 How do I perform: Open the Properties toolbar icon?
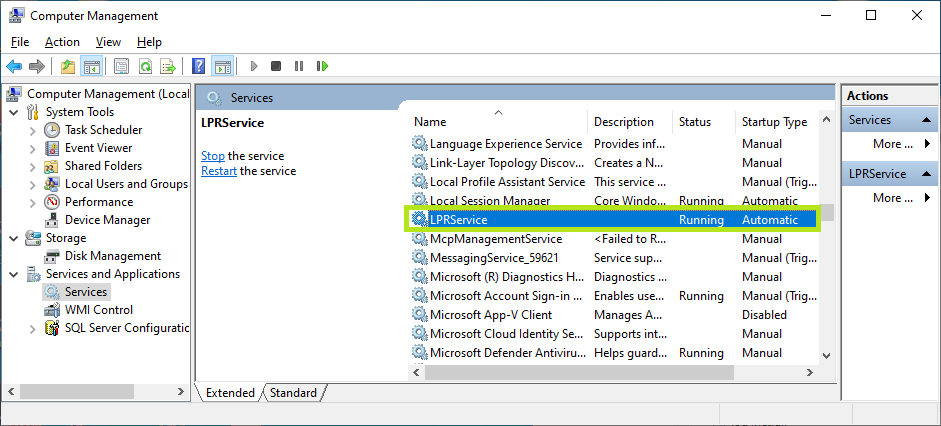tap(122, 66)
